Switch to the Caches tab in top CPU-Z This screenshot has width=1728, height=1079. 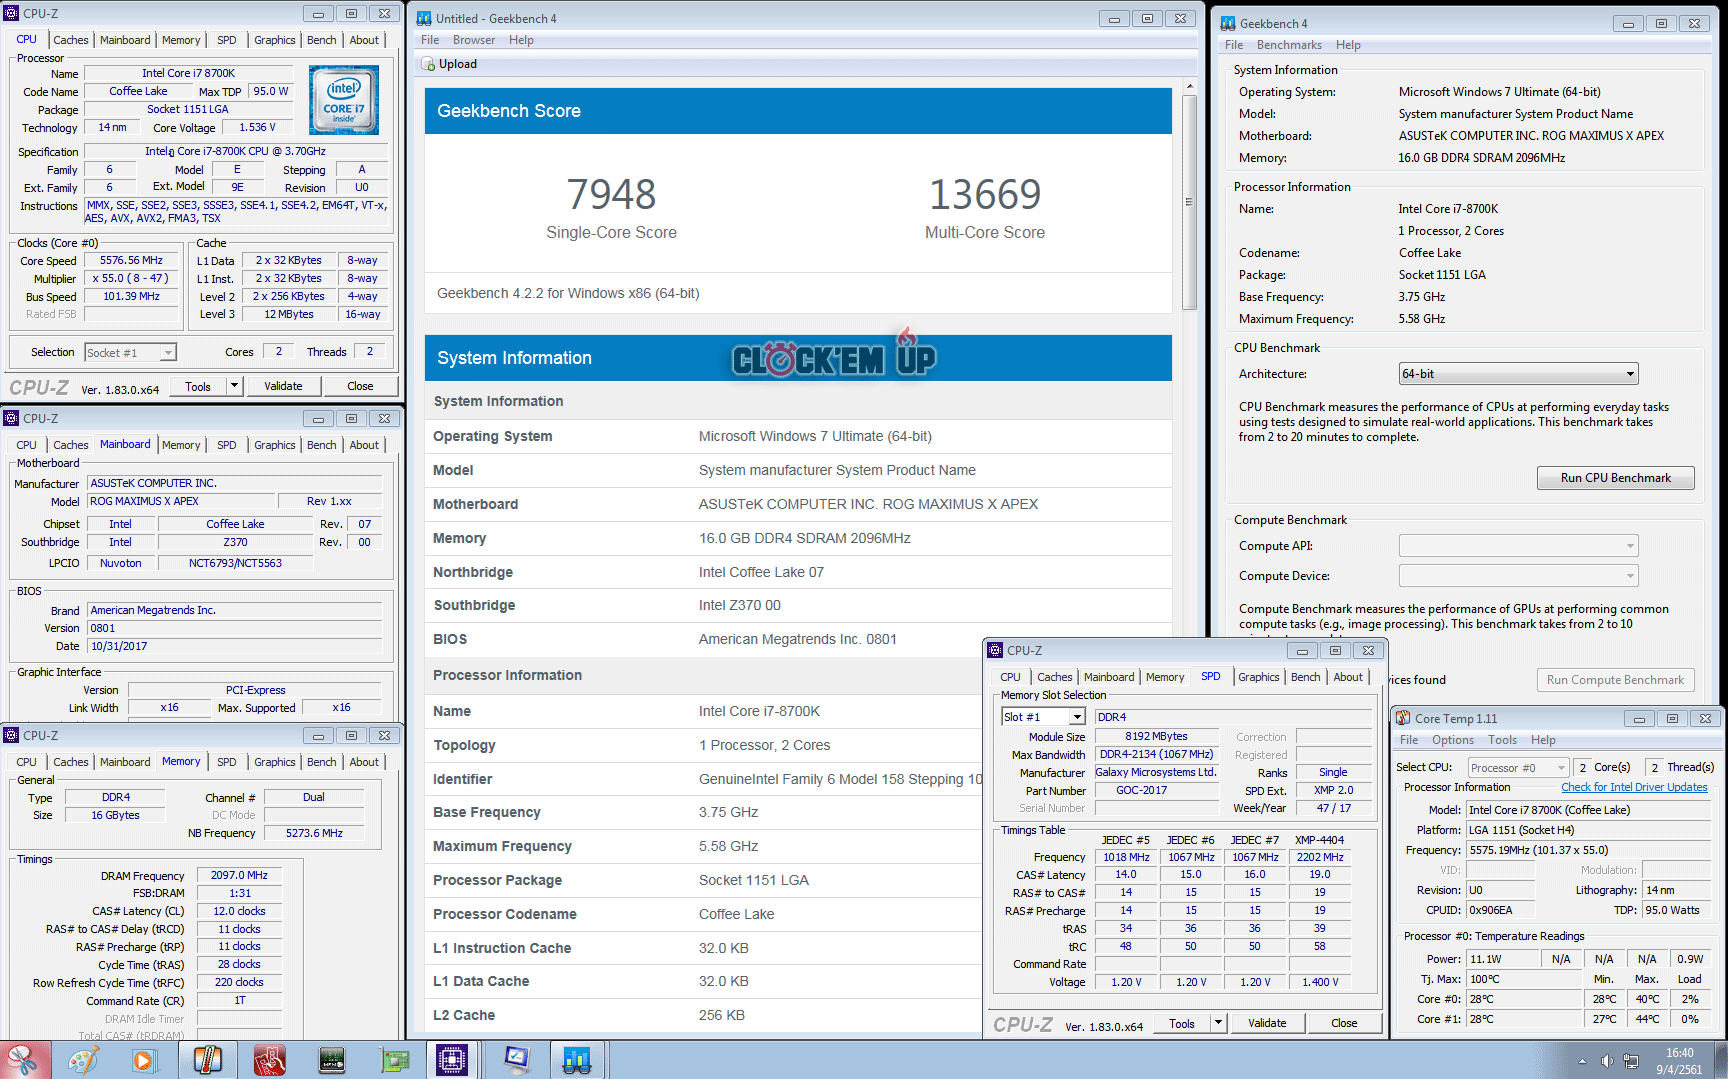click(x=70, y=40)
